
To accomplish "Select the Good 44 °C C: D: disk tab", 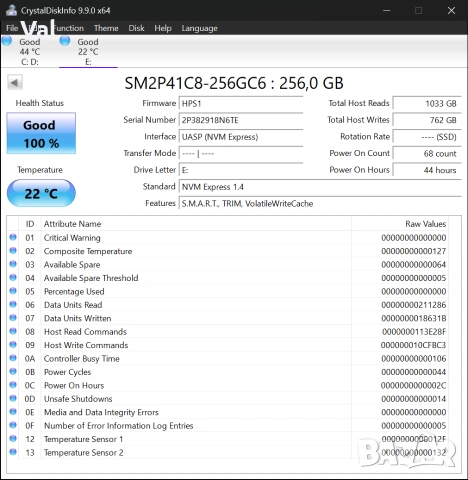I will click(x=29, y=51).
